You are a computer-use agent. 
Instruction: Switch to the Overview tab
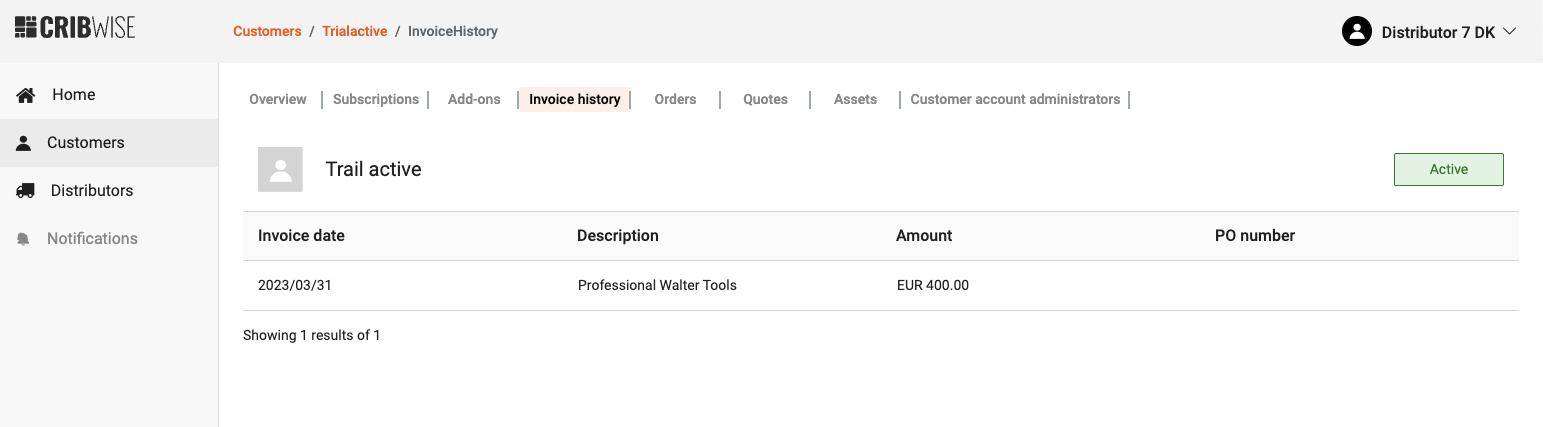[x=277, y=99]
